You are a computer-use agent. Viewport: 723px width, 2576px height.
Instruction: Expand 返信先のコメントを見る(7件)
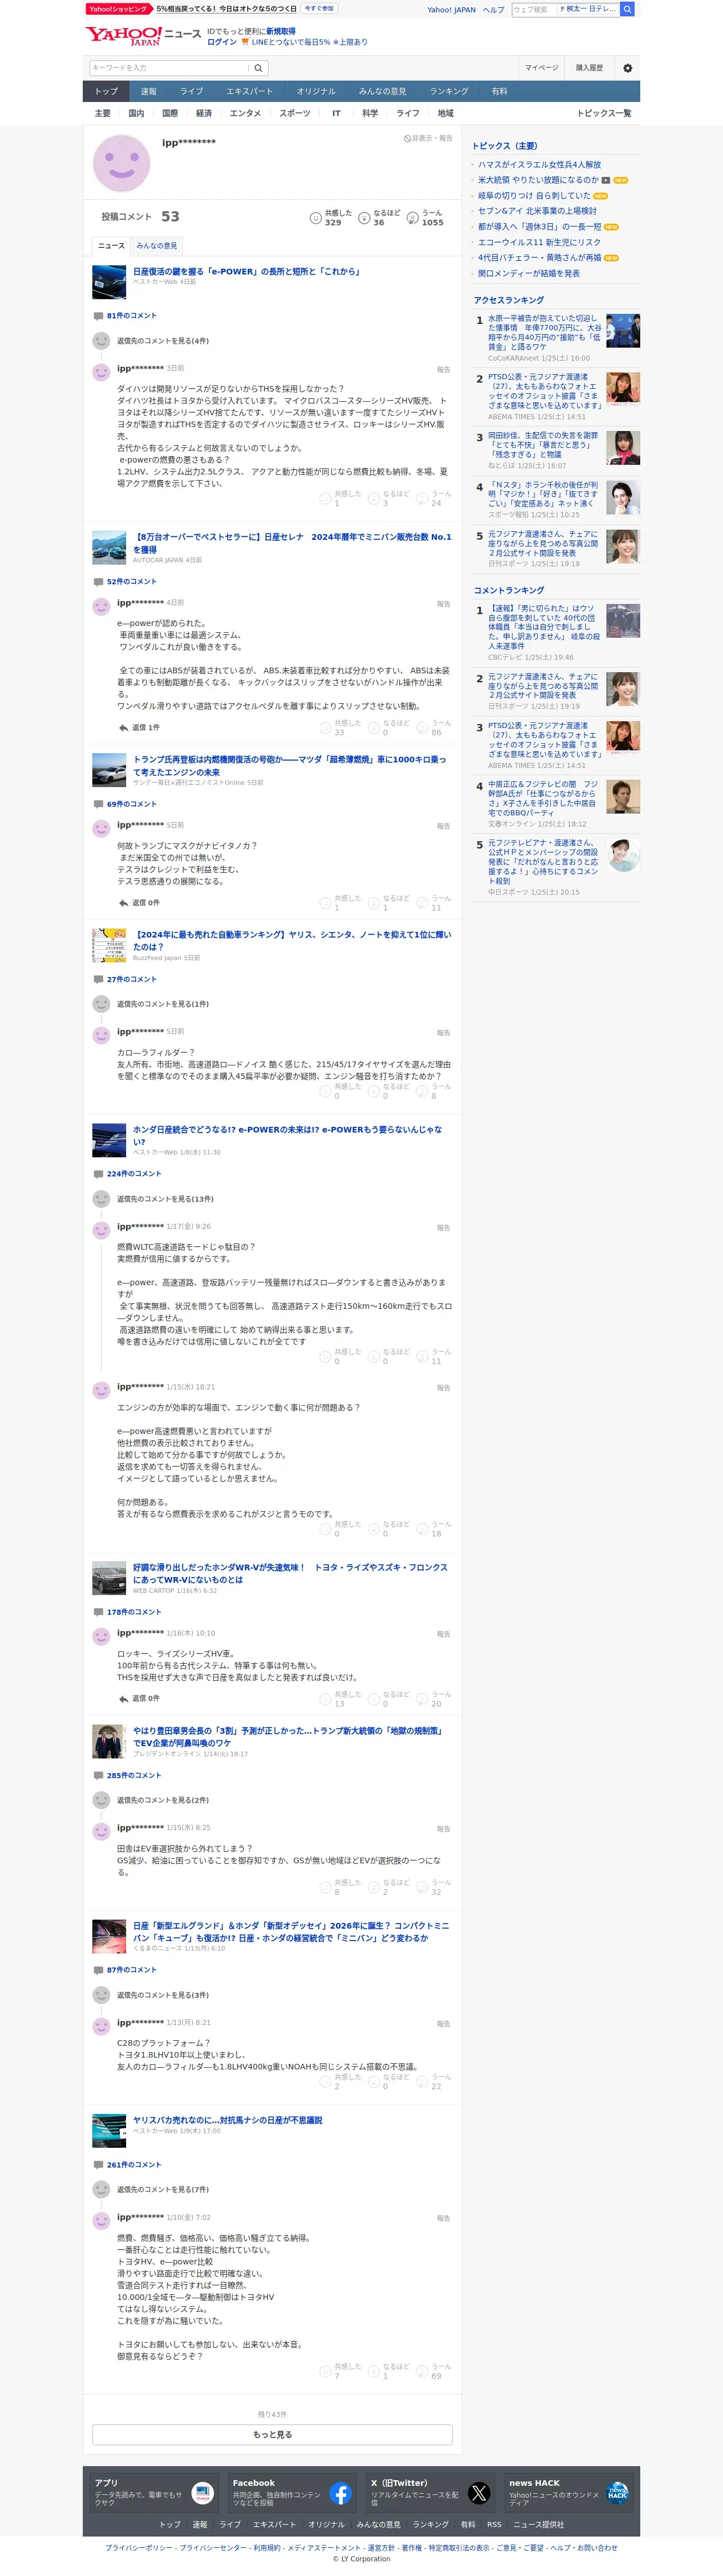[x=163, y=2189]
